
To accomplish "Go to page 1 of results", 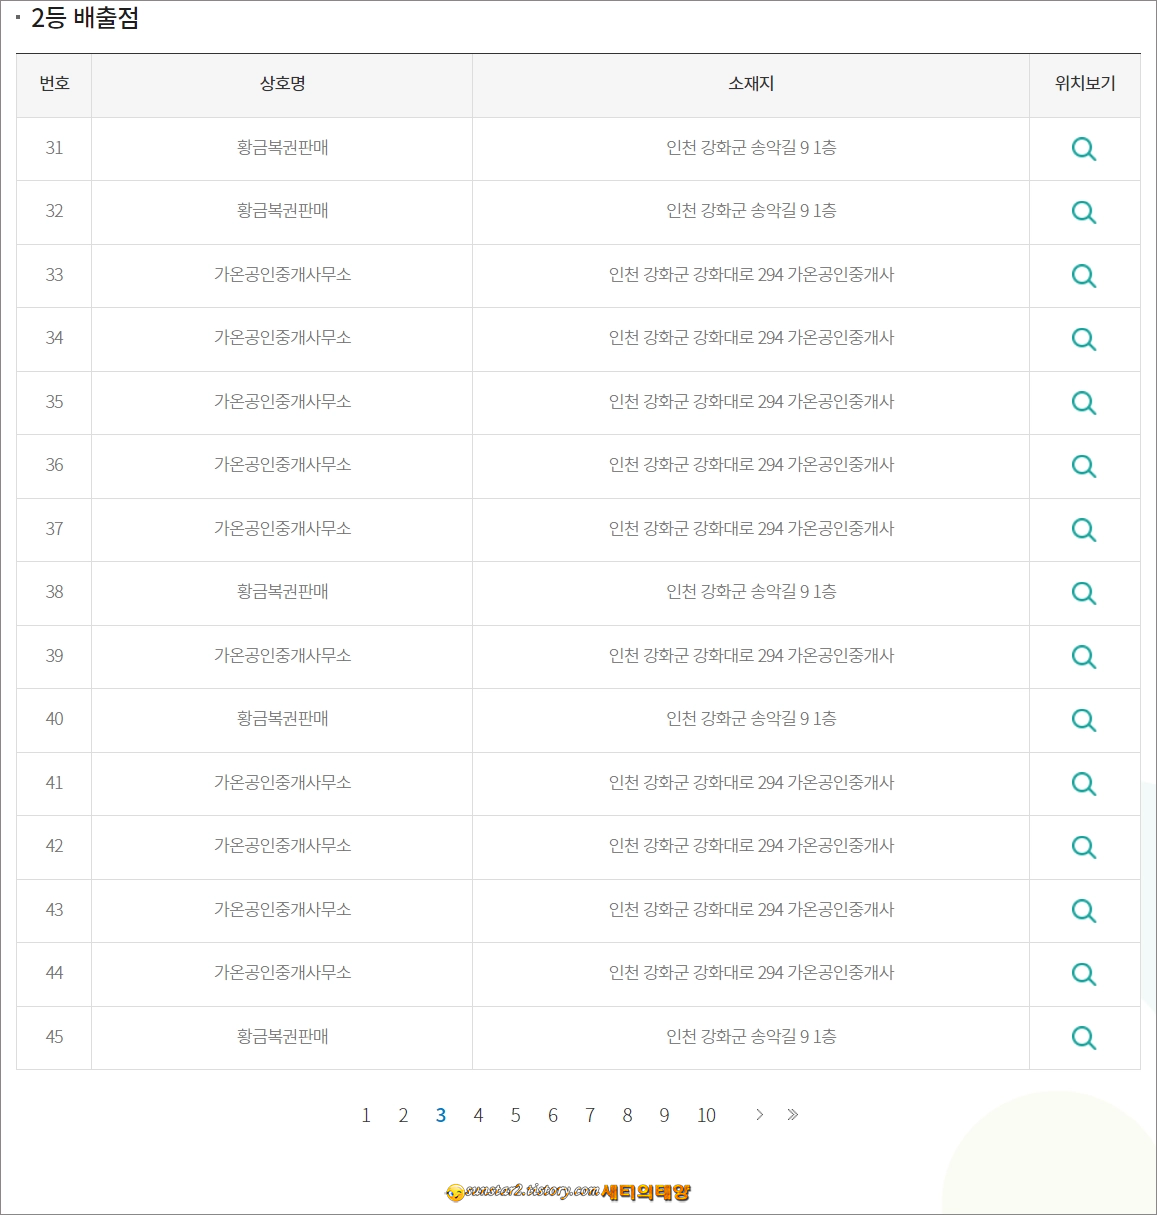I will pyautogui.click(x=366, y=1115).
